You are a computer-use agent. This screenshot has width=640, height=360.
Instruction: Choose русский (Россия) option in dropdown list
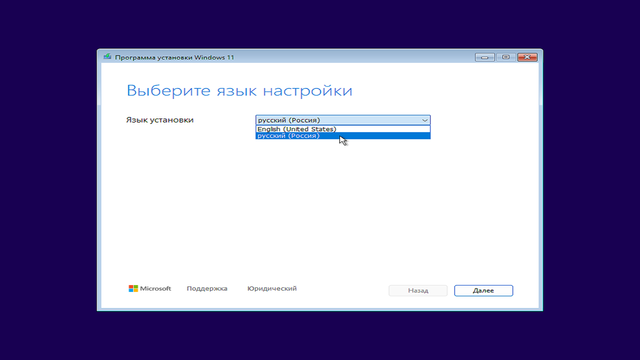tap(343, 136)
